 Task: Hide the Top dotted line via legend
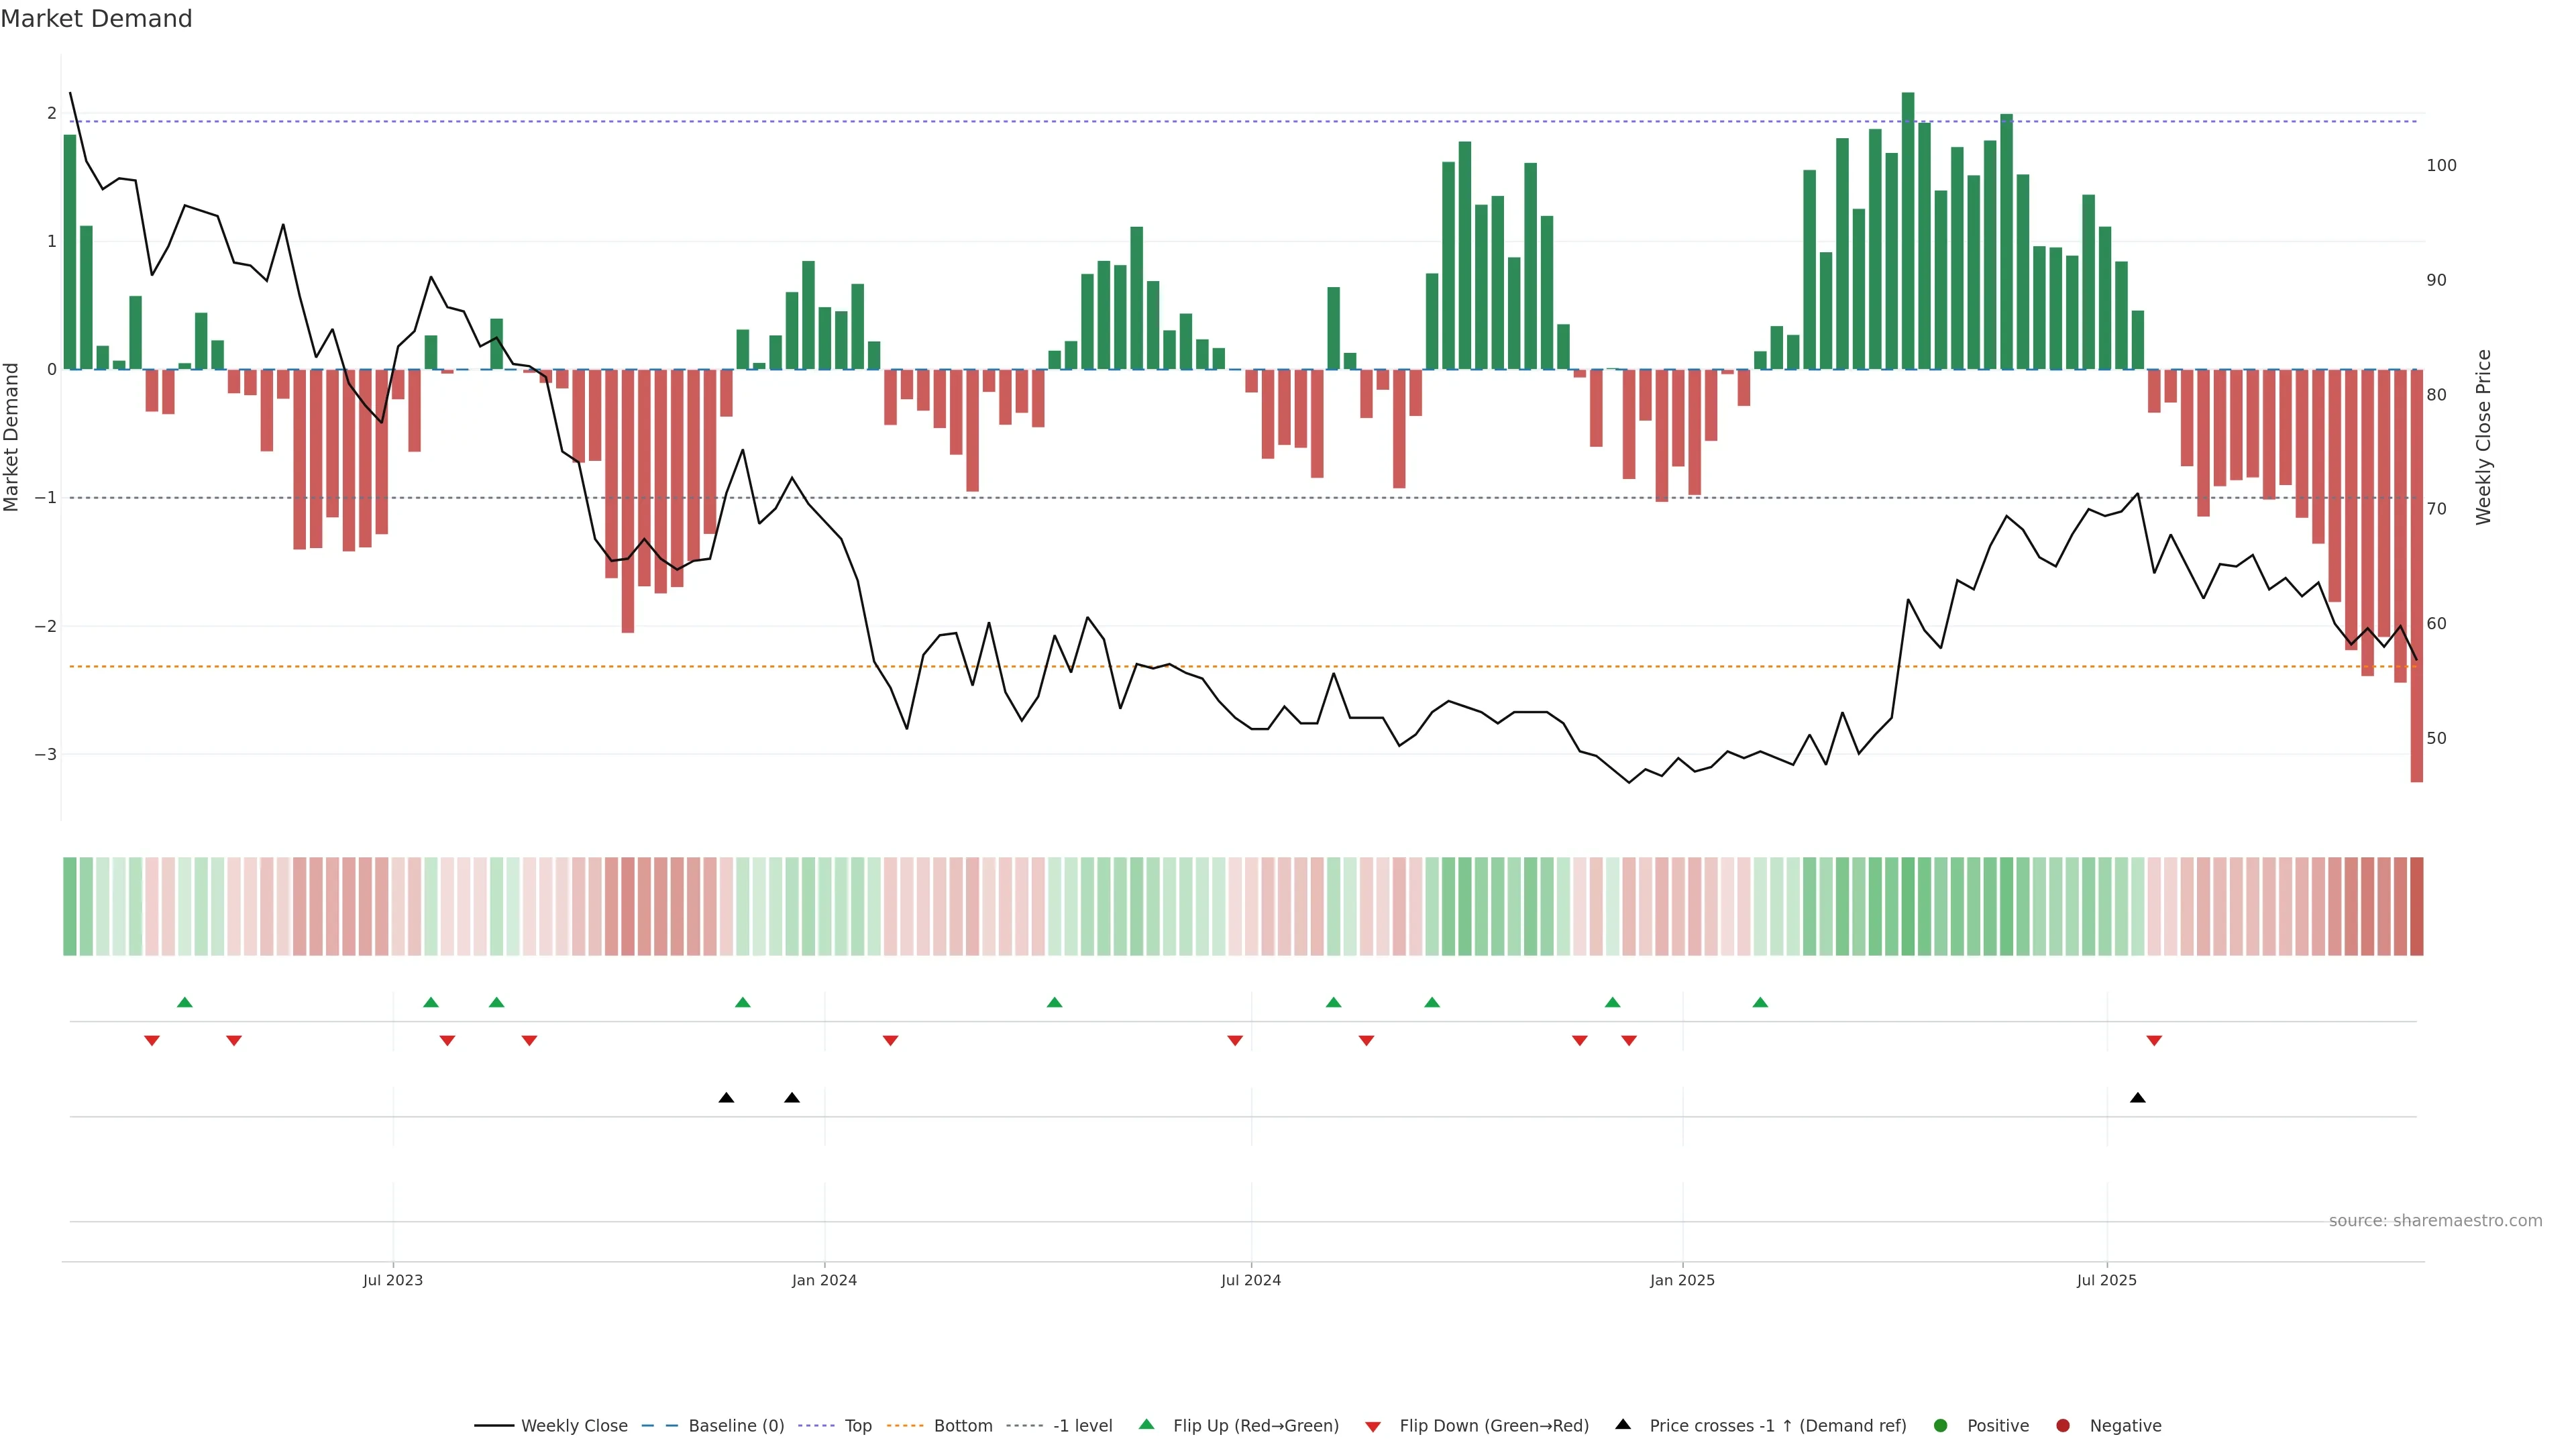tap(857, 1426)
